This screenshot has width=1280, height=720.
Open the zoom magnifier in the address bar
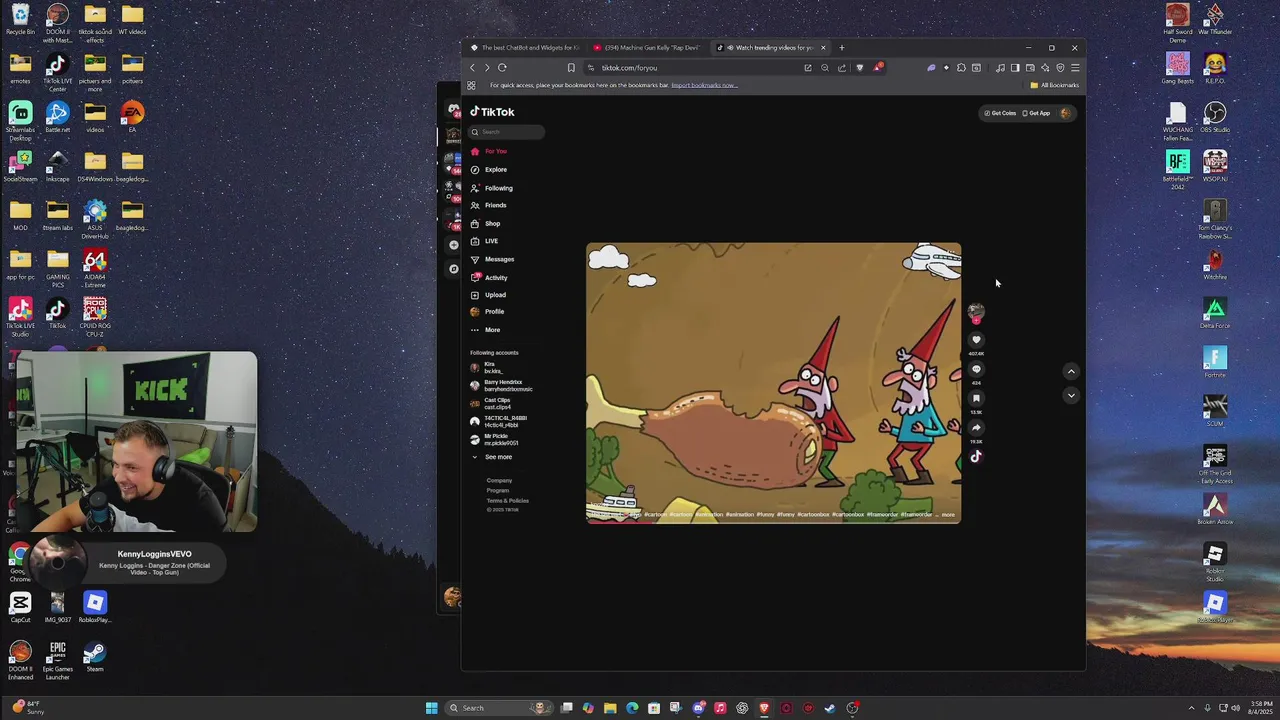tap(825, 68)
